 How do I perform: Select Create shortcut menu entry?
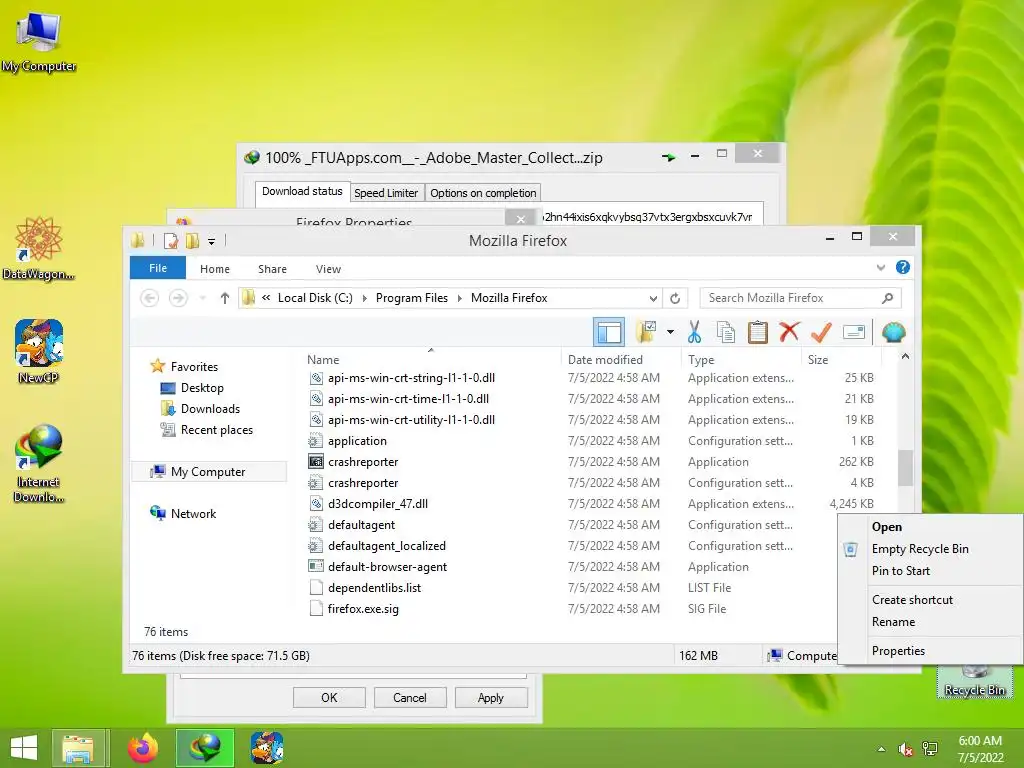(x=912, y=600)
